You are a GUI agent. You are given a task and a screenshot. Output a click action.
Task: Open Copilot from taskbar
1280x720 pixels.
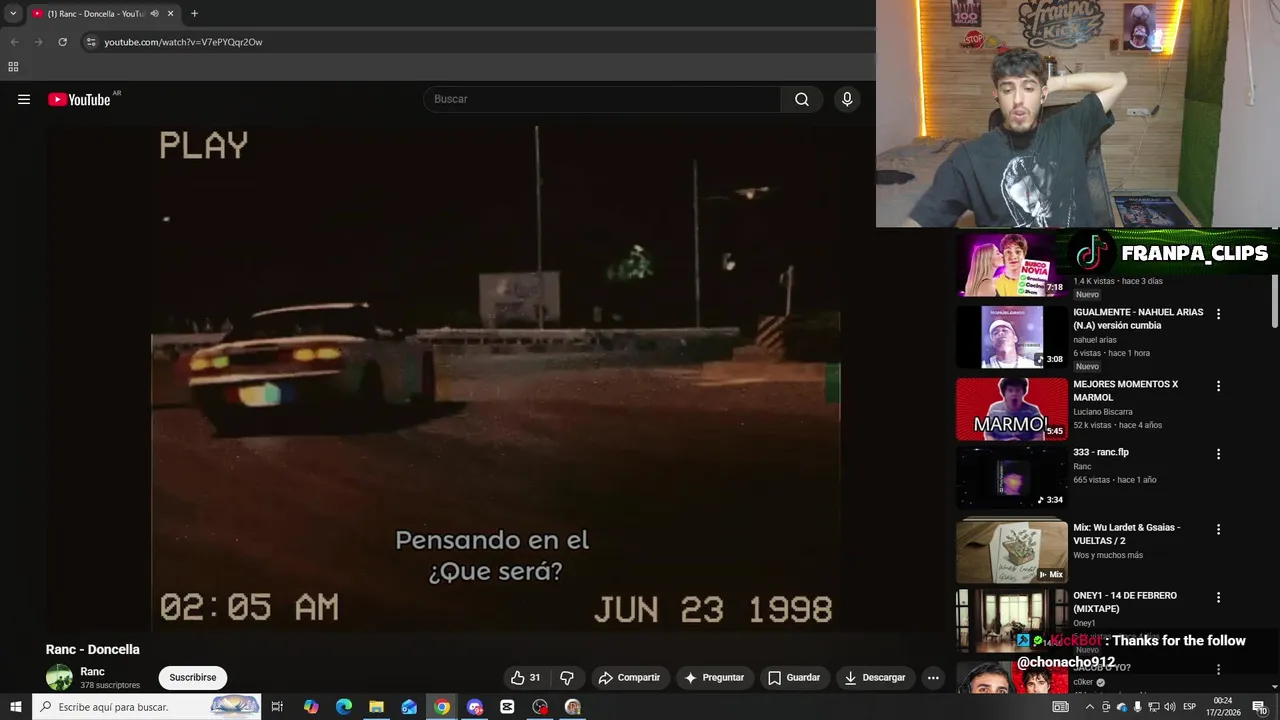[x=311, y=707]
